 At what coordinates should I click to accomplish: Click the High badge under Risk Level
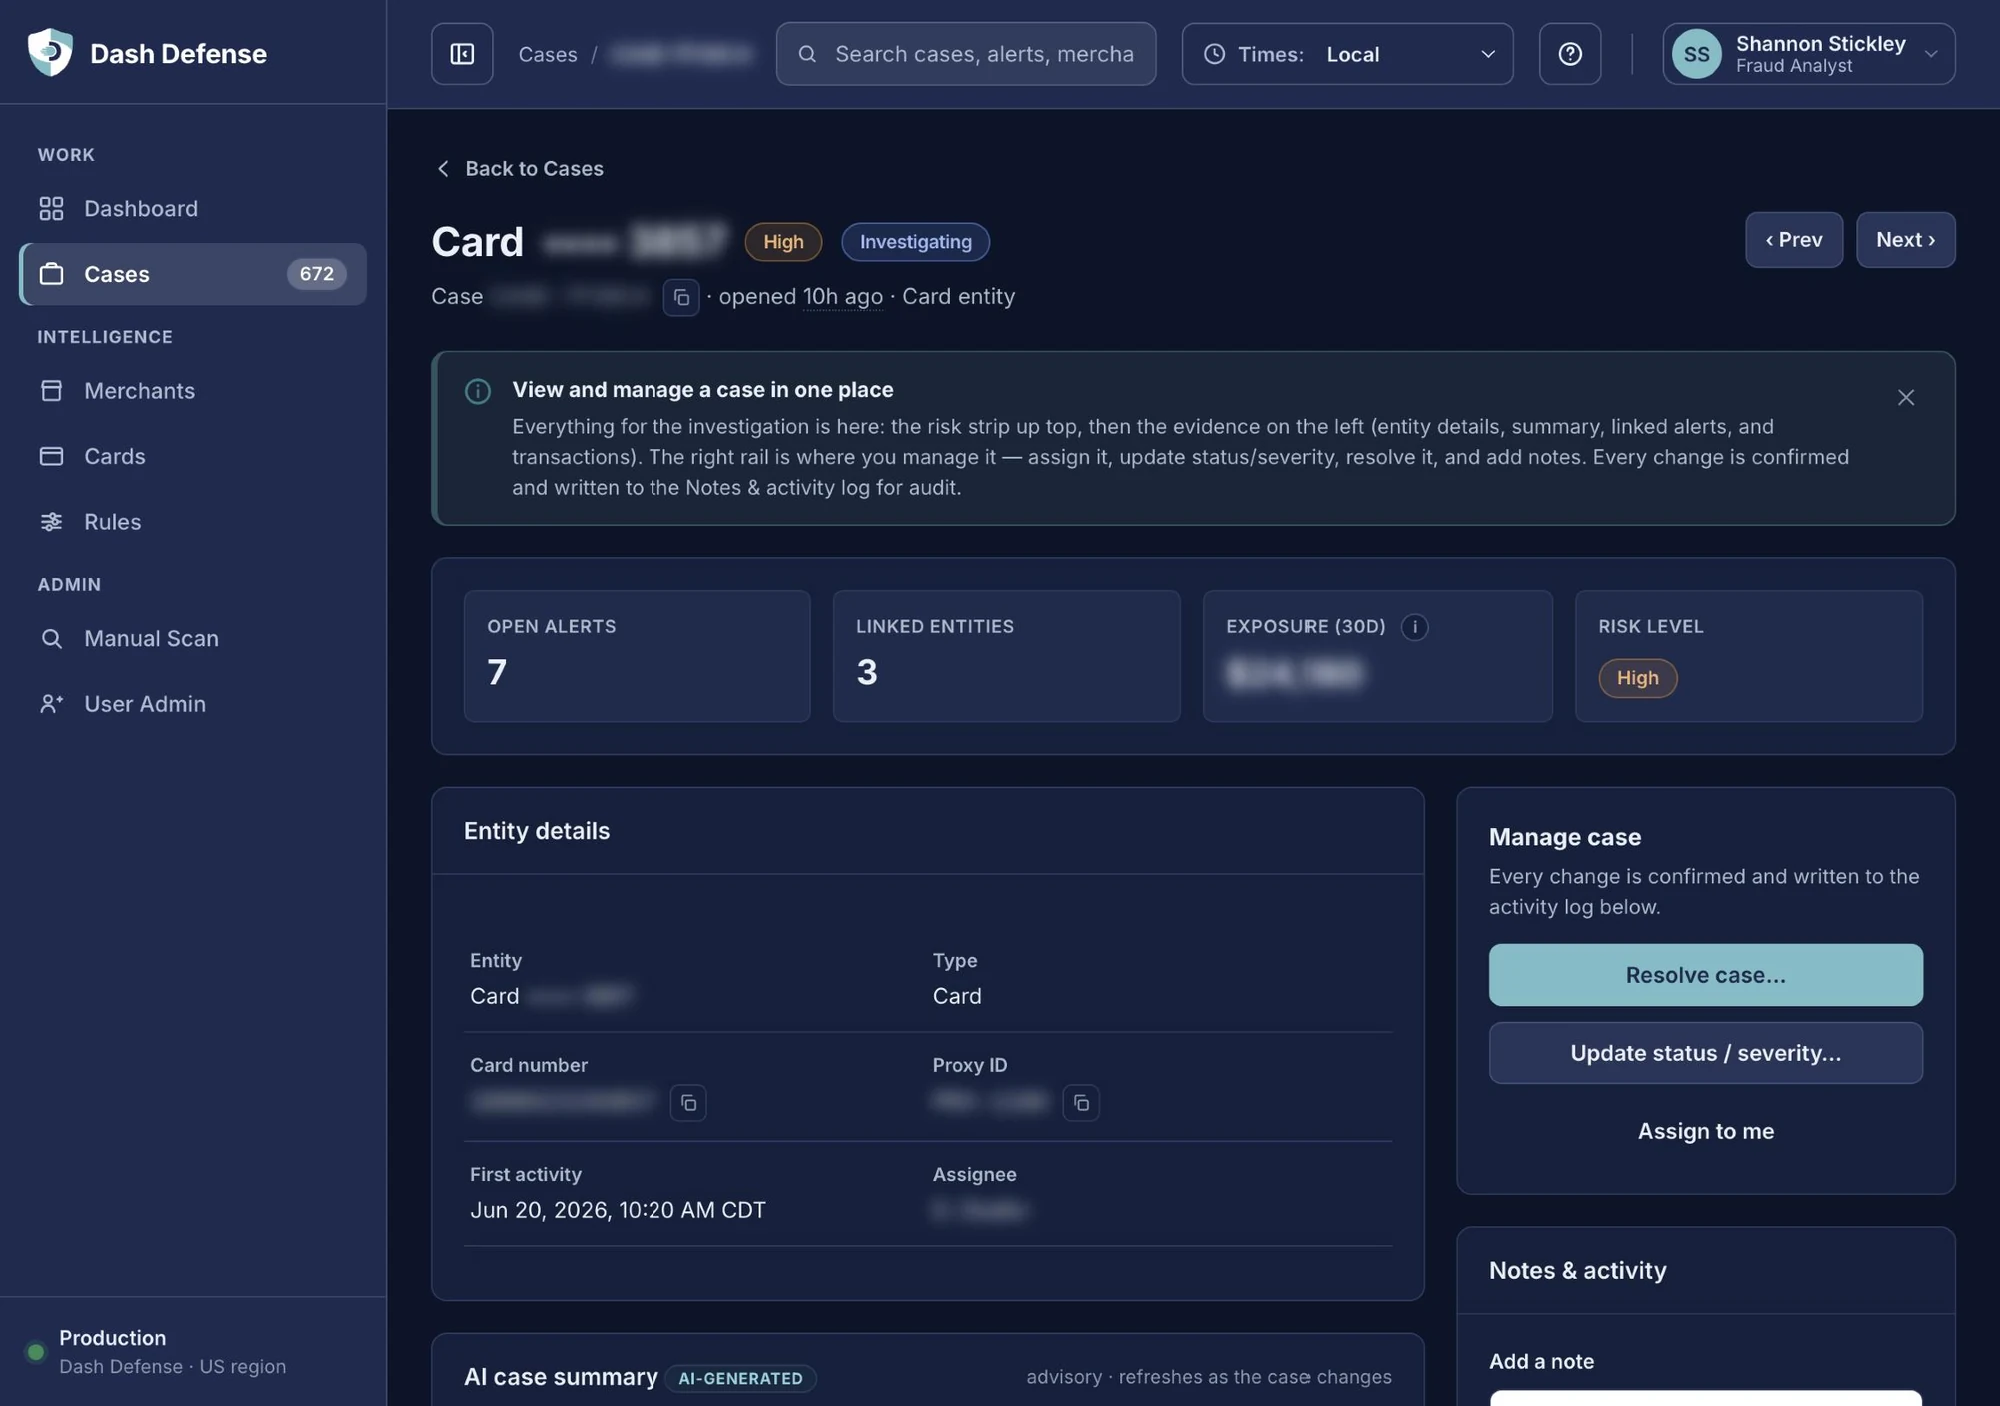point(1637,678)
